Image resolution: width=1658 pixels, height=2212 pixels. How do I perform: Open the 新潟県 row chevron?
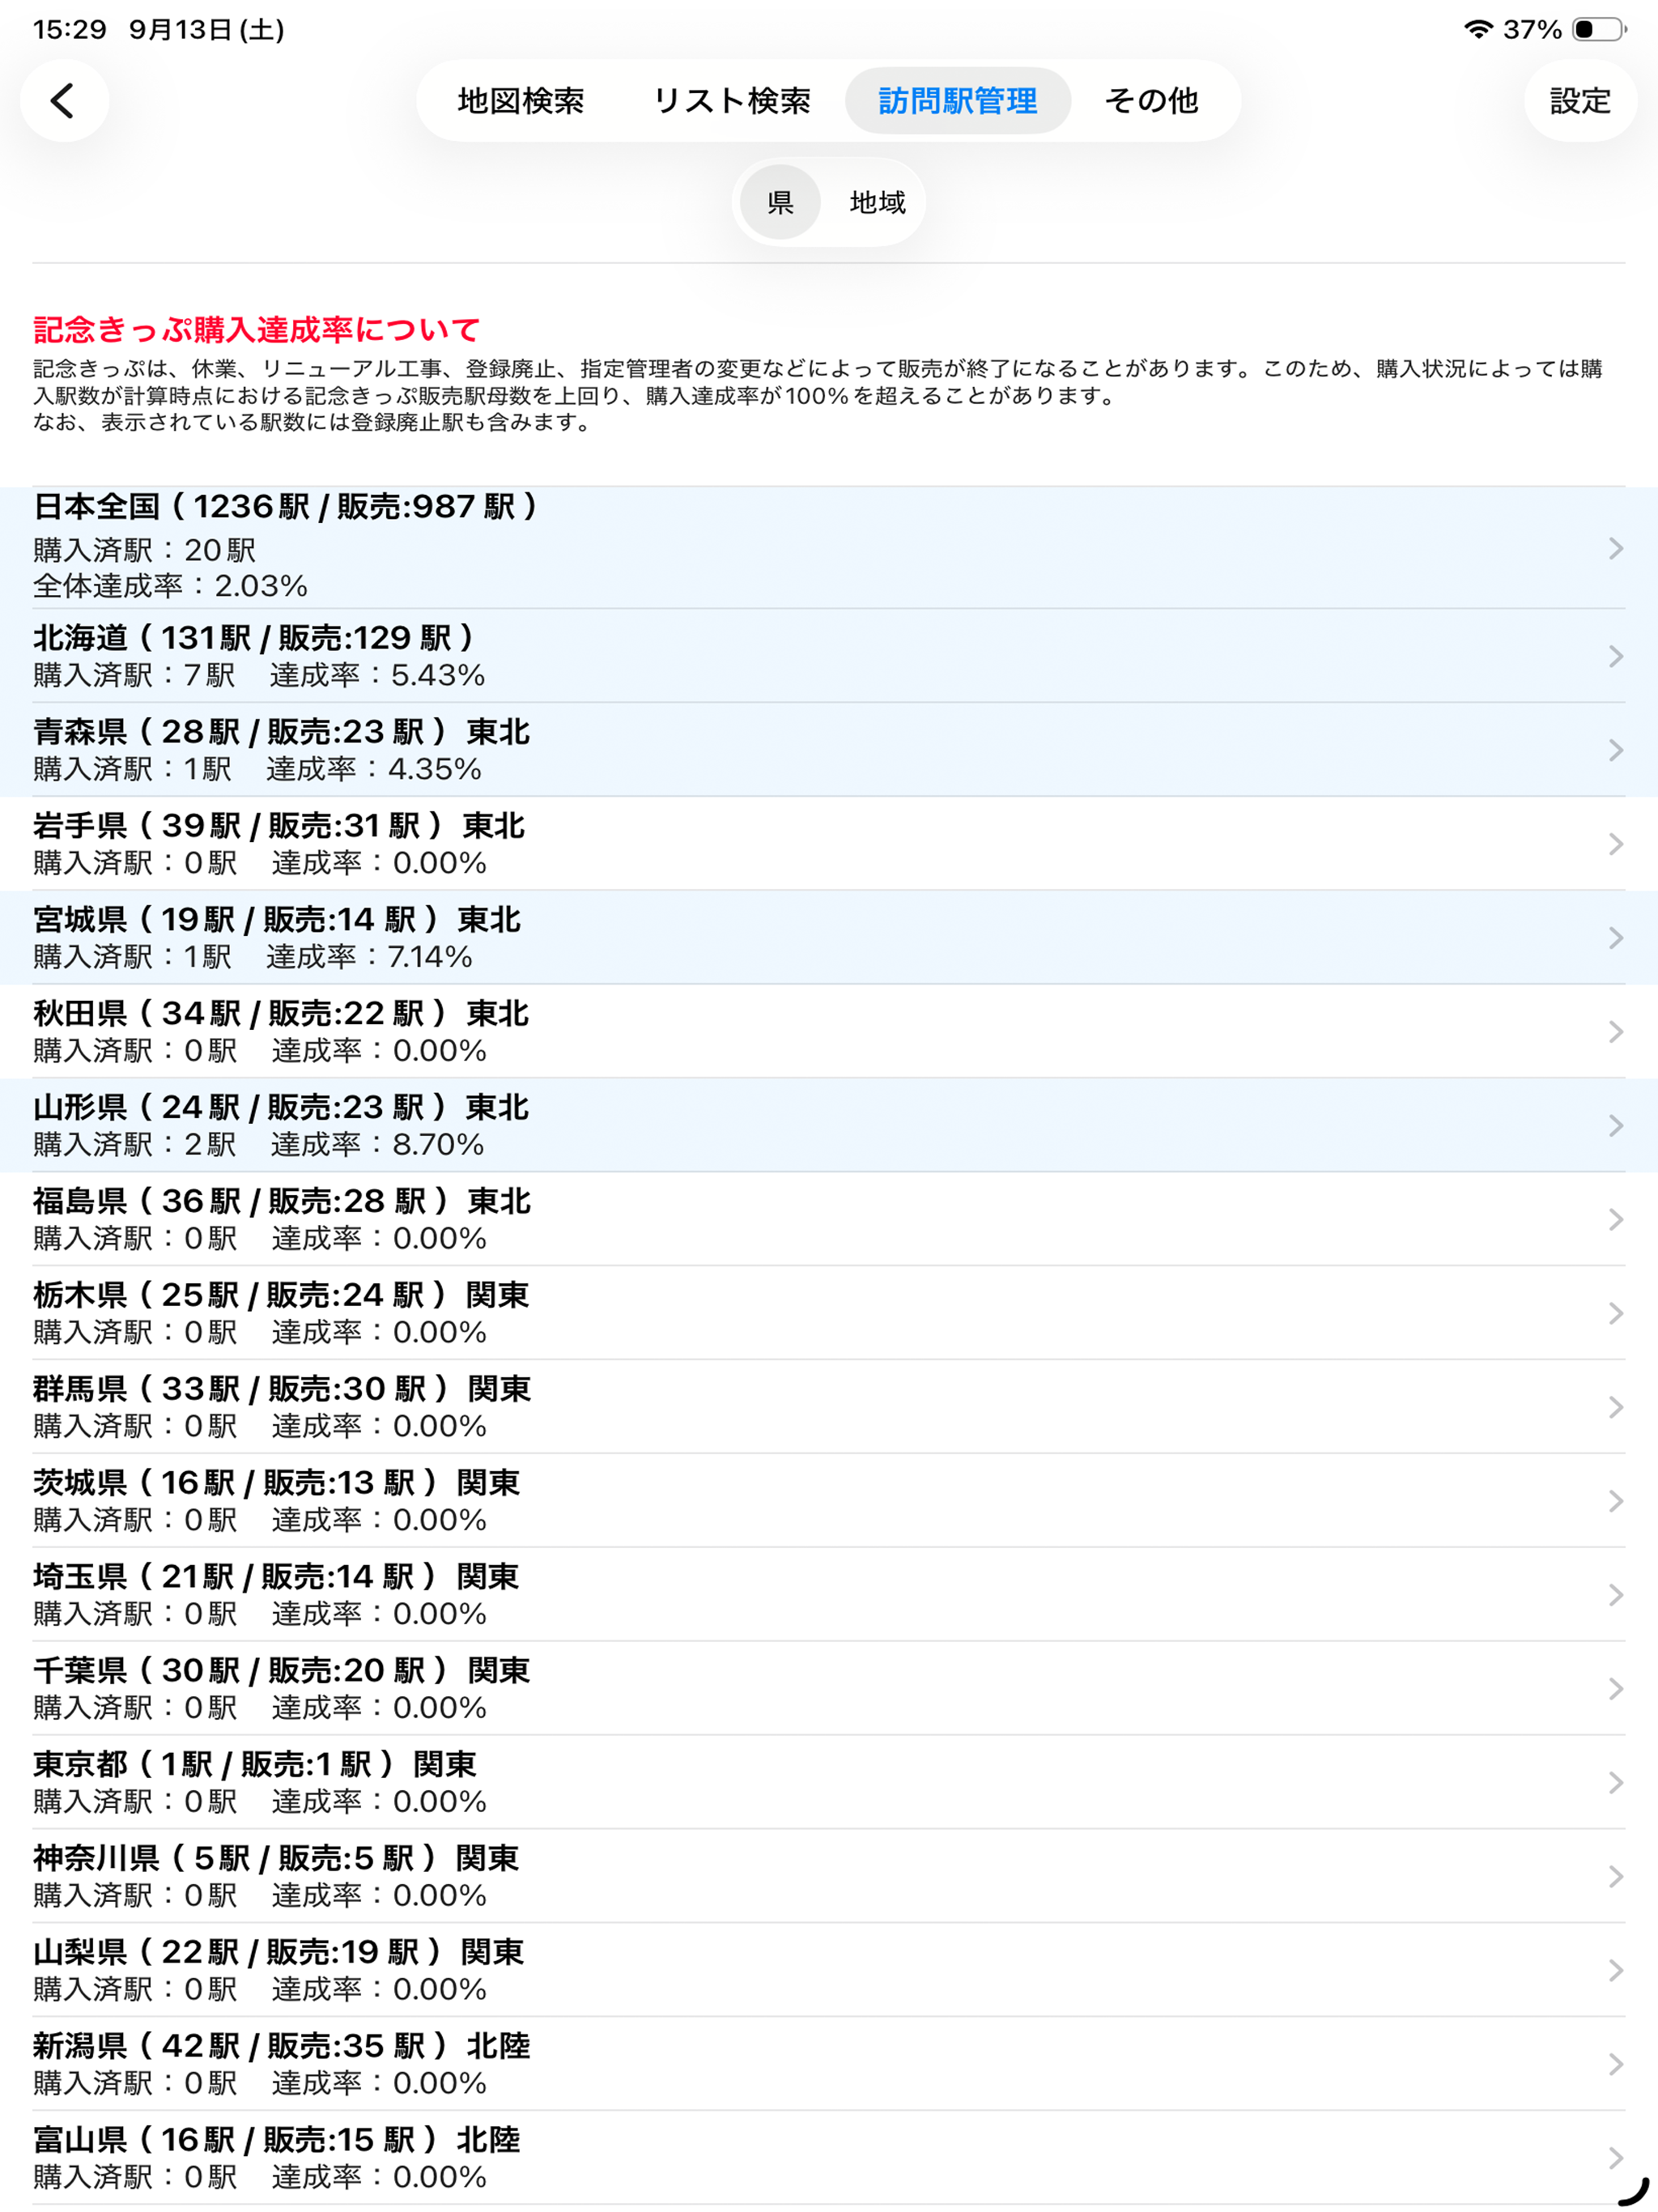click(x=1615, y=2066)
